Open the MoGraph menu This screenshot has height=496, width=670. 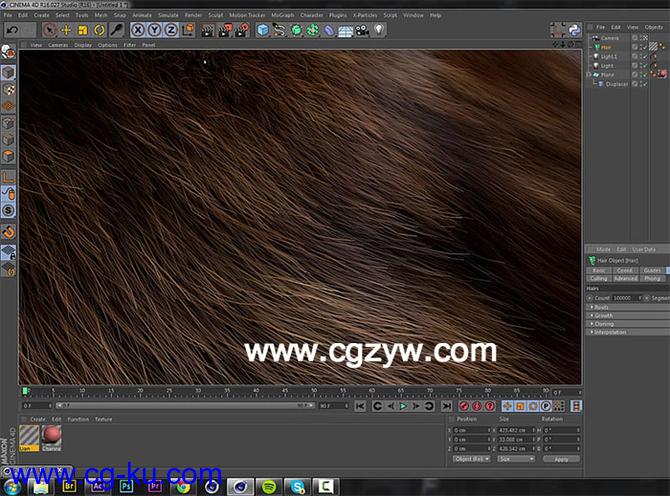click(282, 15)
